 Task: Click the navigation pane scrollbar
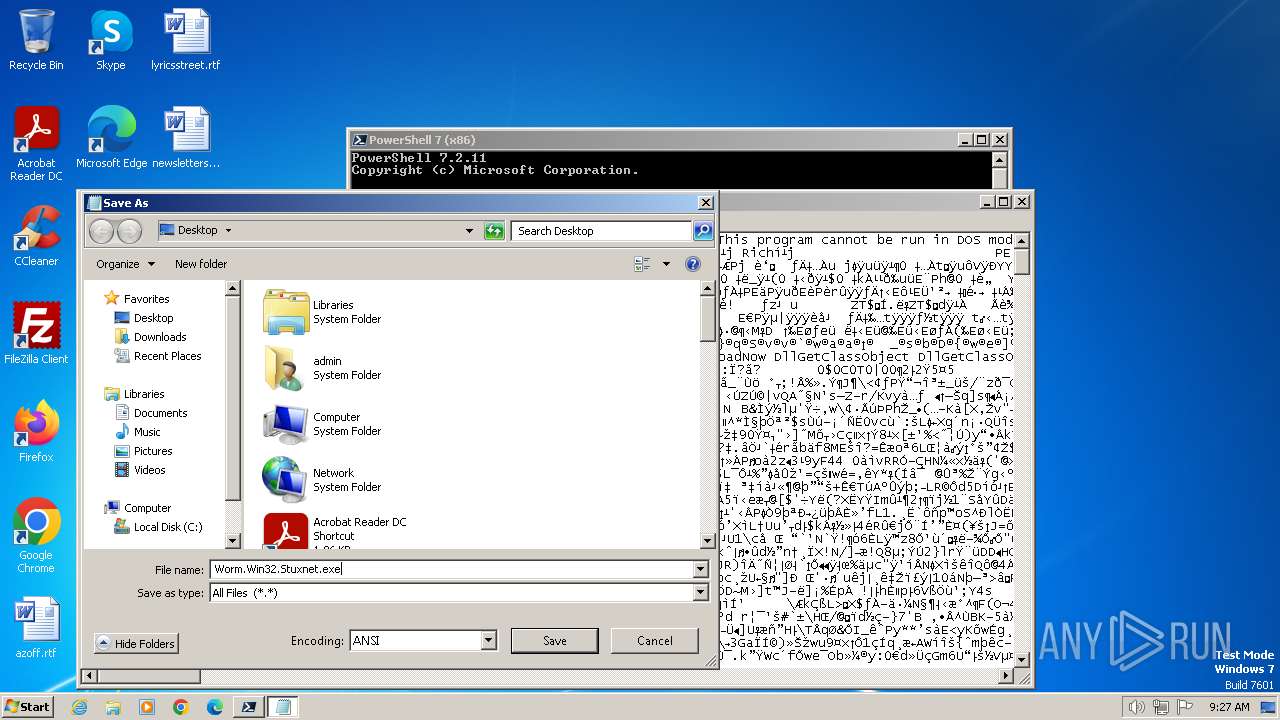233,414
